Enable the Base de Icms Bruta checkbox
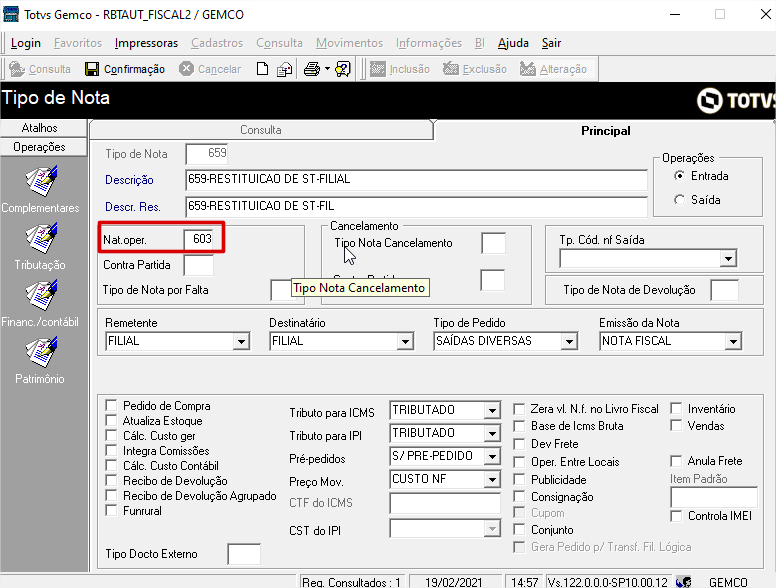The image size is (776, 588). tap(519, 426)
